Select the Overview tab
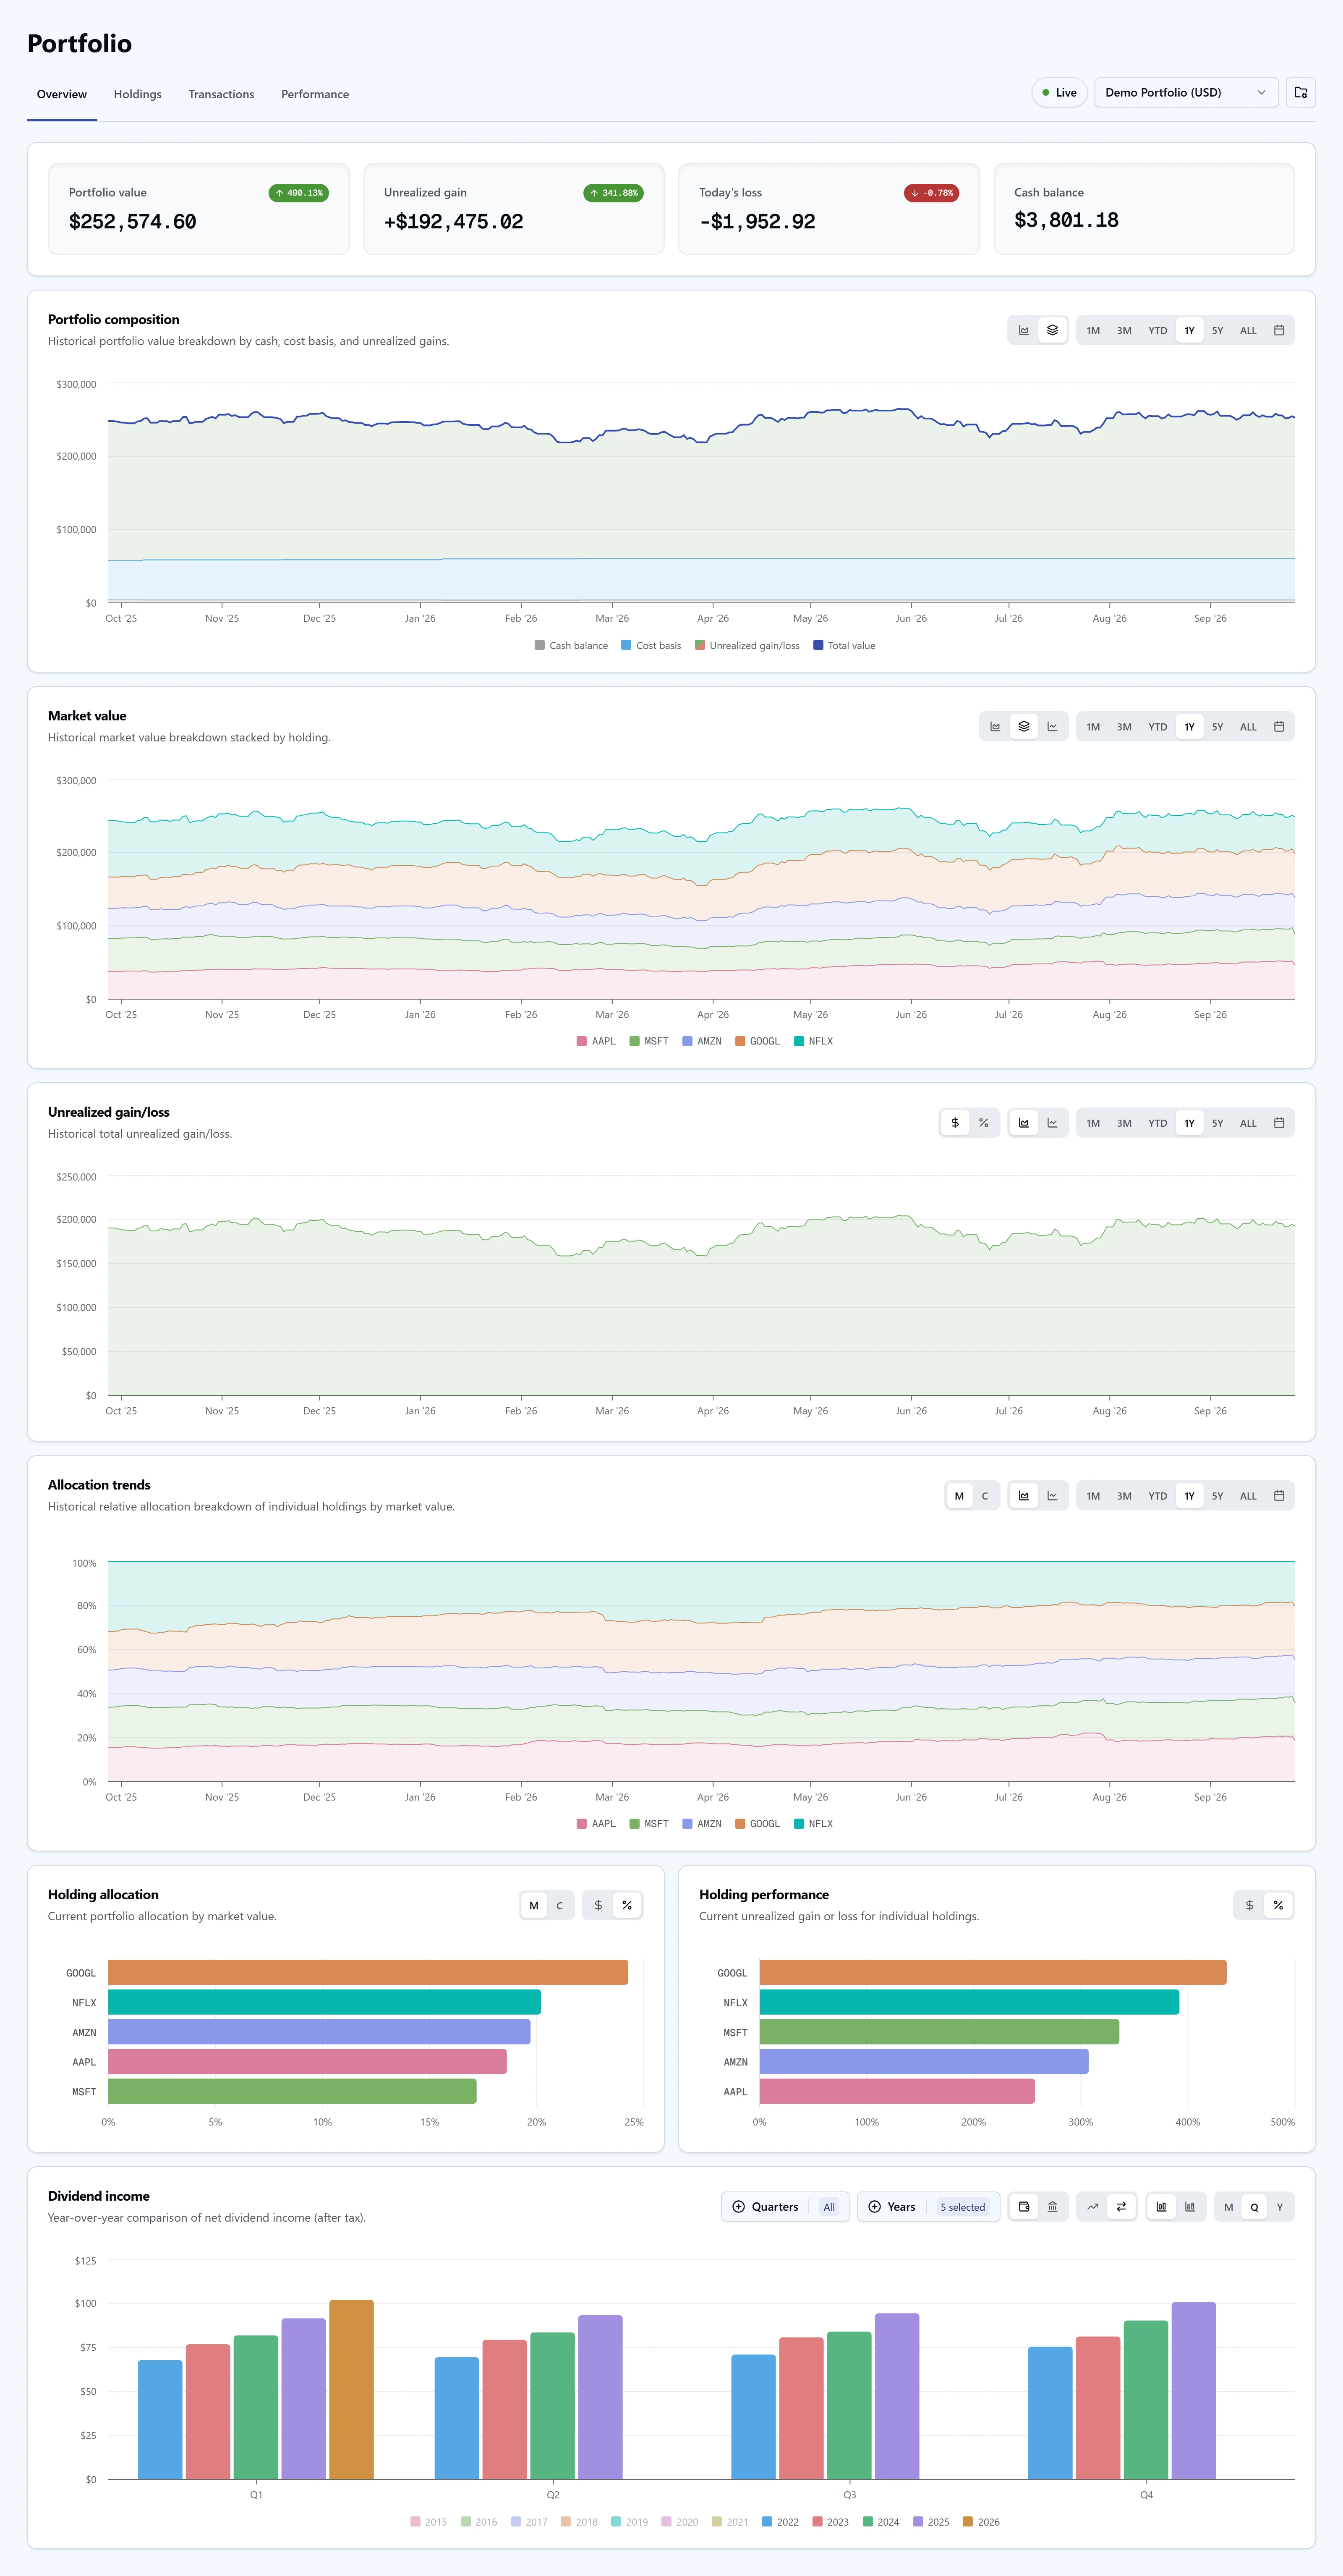 [62, 94]
